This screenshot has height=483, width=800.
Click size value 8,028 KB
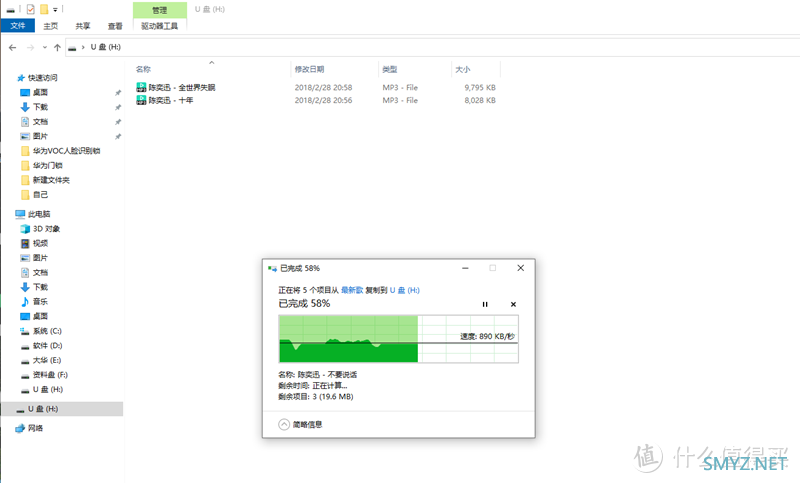(x=480, y=100)
